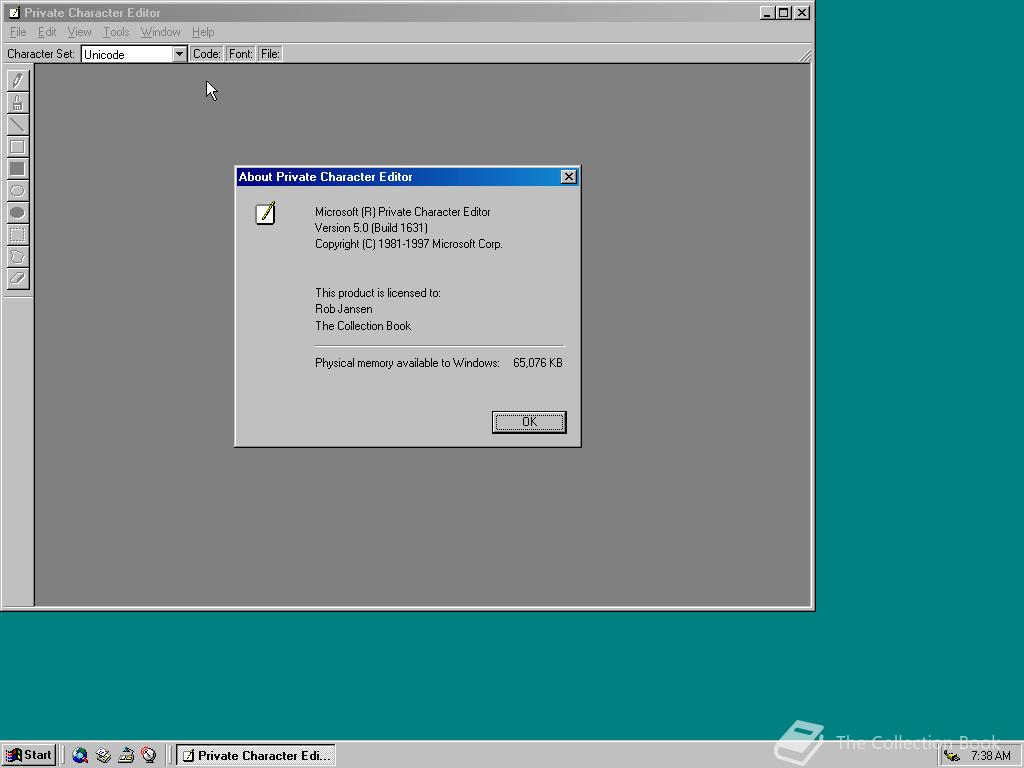The height and width of the screenshot is (768, 1024).
Task: Click the Unicode character set field
Action: (127, 54)
